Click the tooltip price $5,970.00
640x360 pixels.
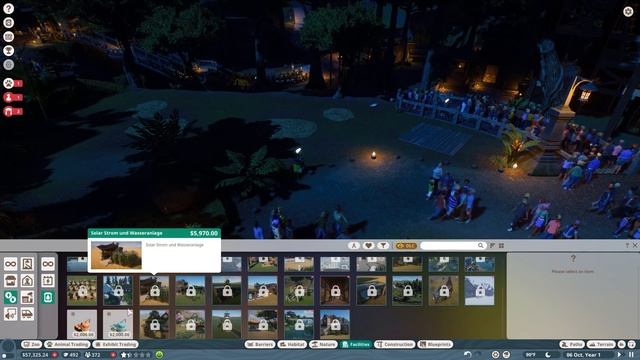point(204,233)
